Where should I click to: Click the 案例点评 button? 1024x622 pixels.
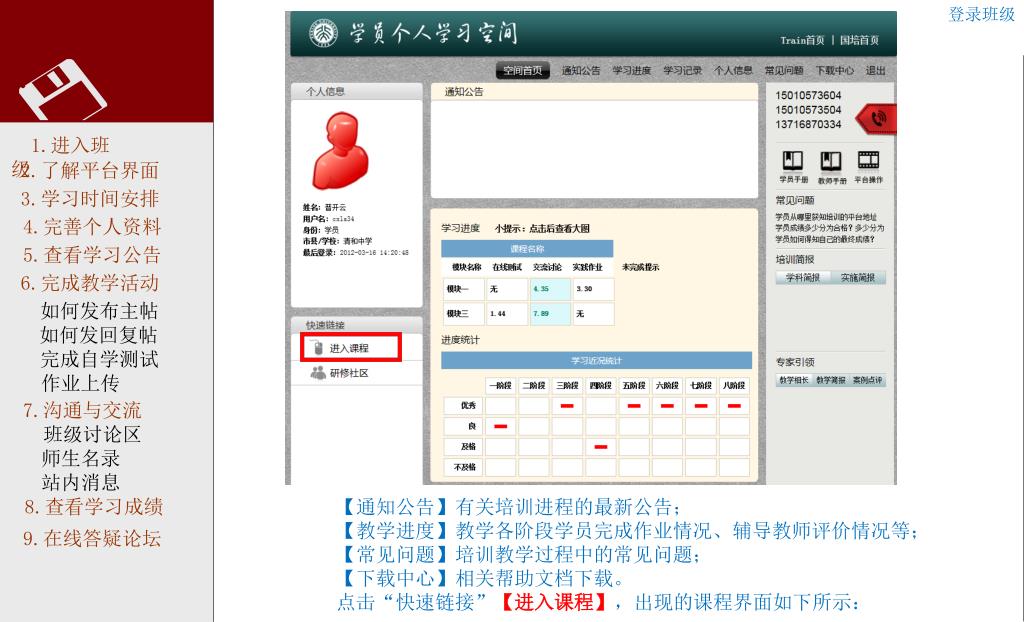pyautogui.click(x=867, y=380)
